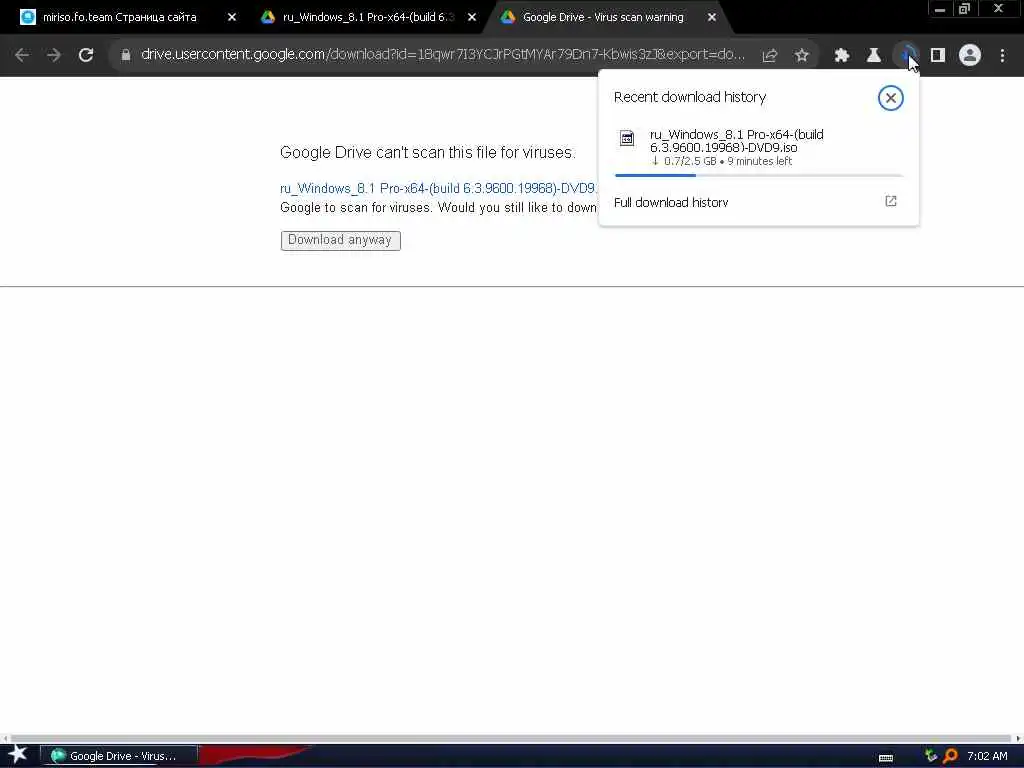Click the keyboard icon in system tray
1024x768 pixels.
point(886,758)
